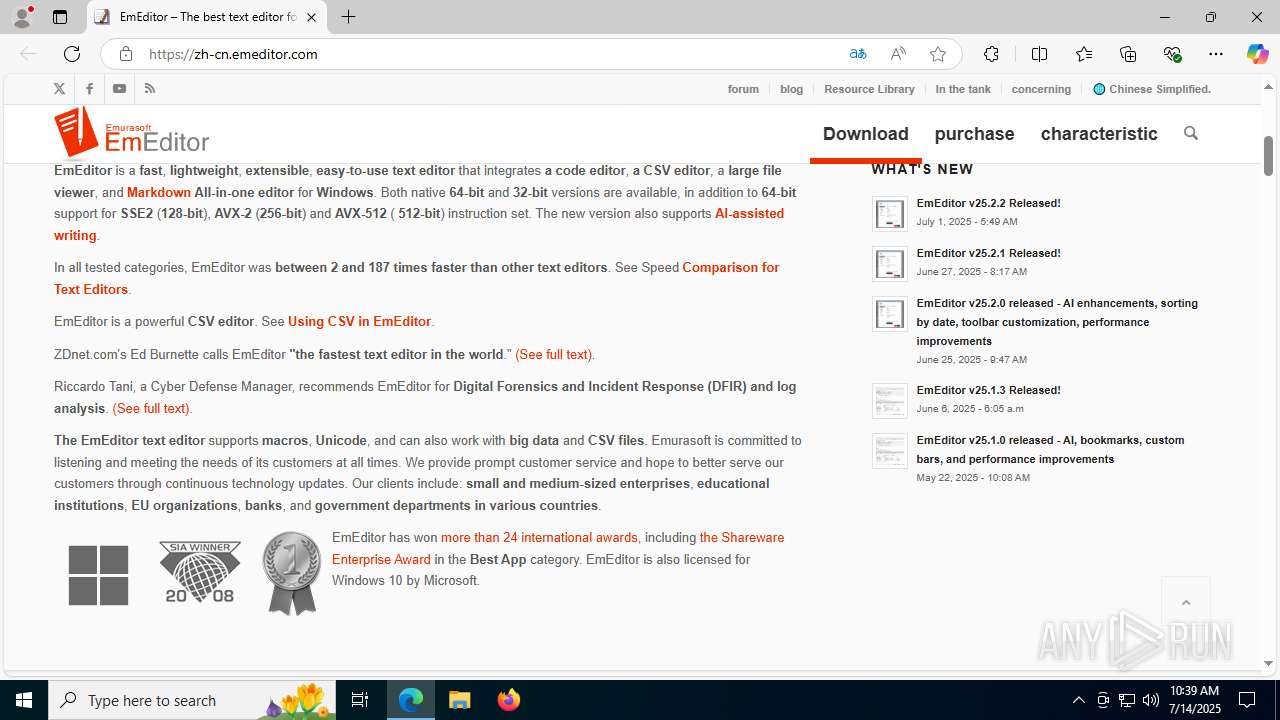Click the taskbar clock showing 10:39 AM
1280x720 pixels.
coord(1194,700)
